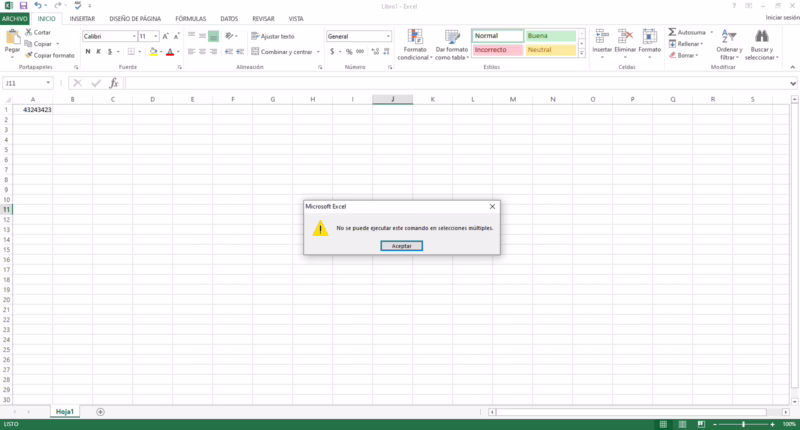Center text horizontally
Viewport: 800px width, 430px height.
coord(203,52)
